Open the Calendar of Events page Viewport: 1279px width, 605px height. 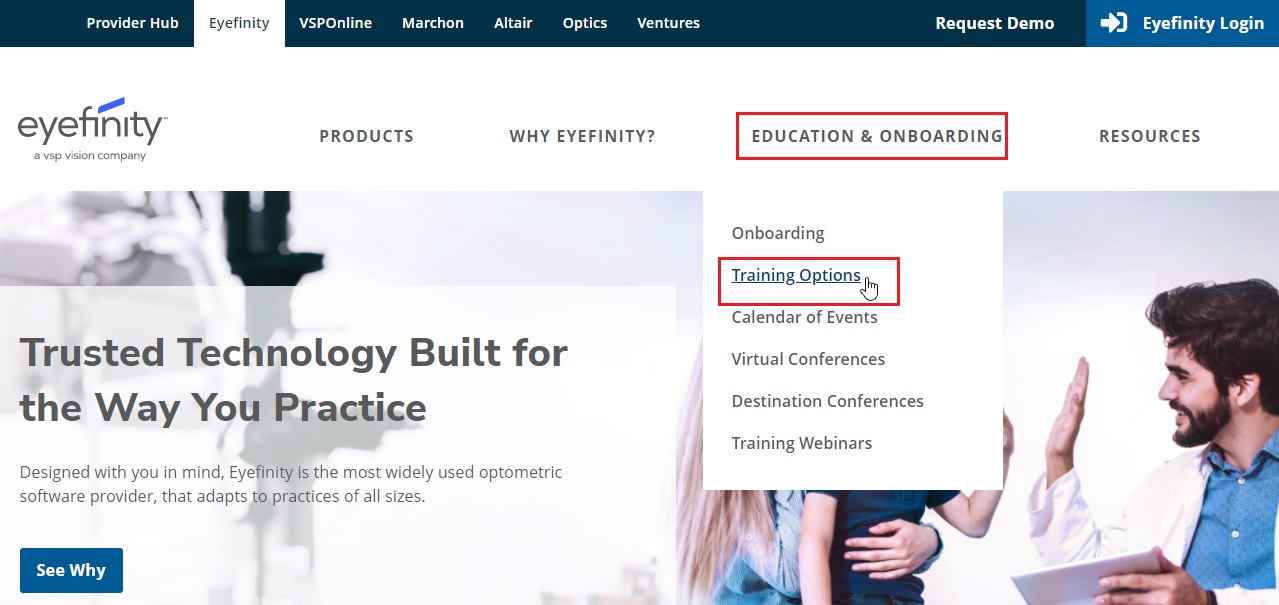pyautogui.click(x=804, y=317)
